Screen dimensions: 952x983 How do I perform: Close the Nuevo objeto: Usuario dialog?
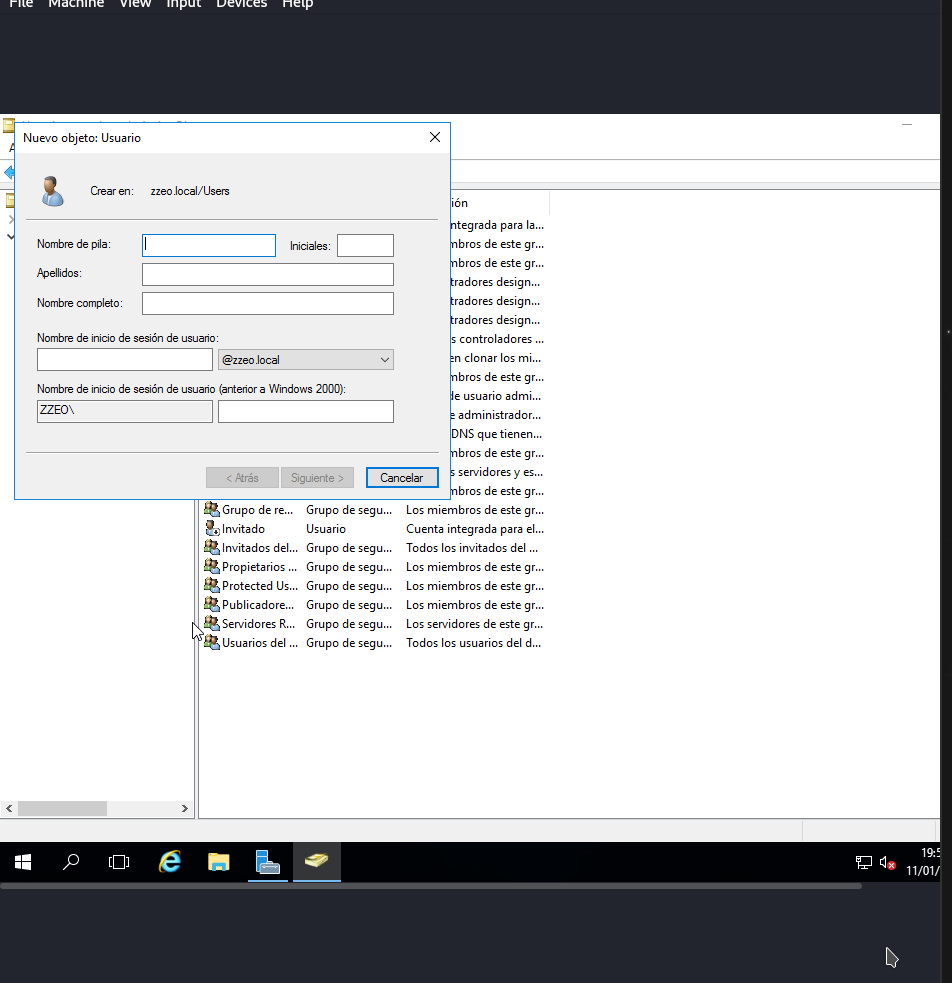point(435,137)
